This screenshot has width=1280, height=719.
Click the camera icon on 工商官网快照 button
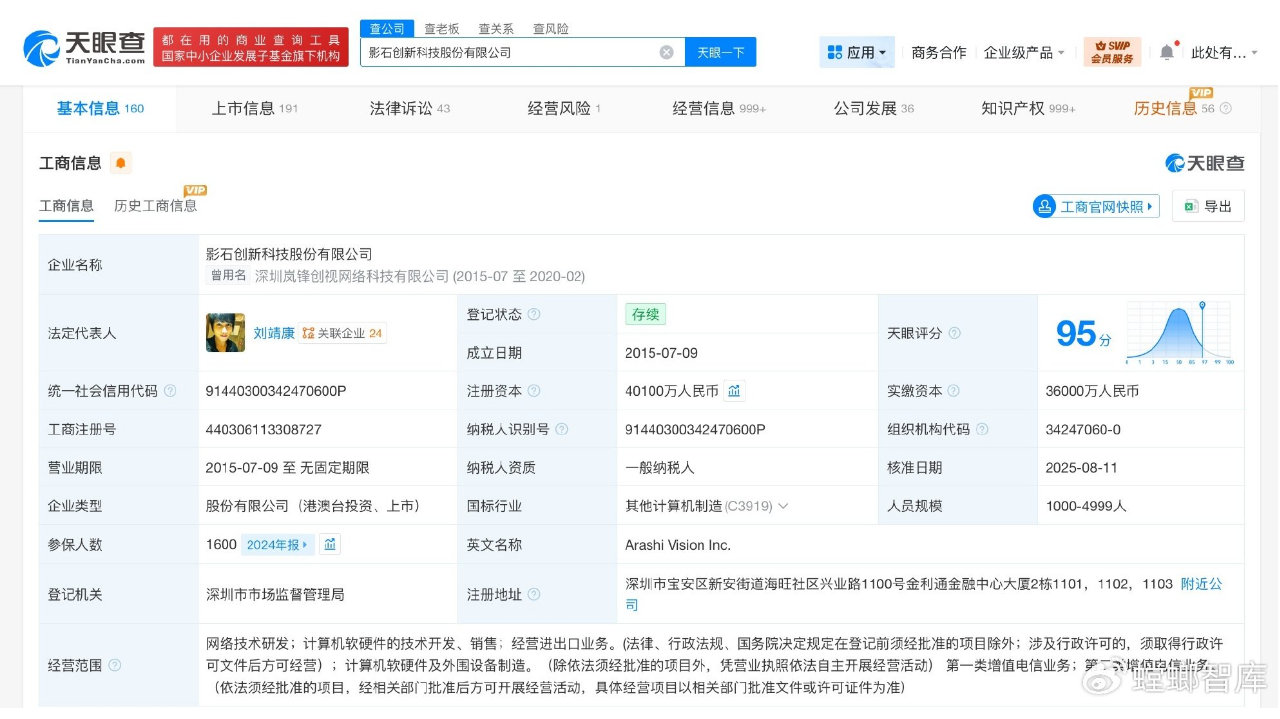point(1044,205)
